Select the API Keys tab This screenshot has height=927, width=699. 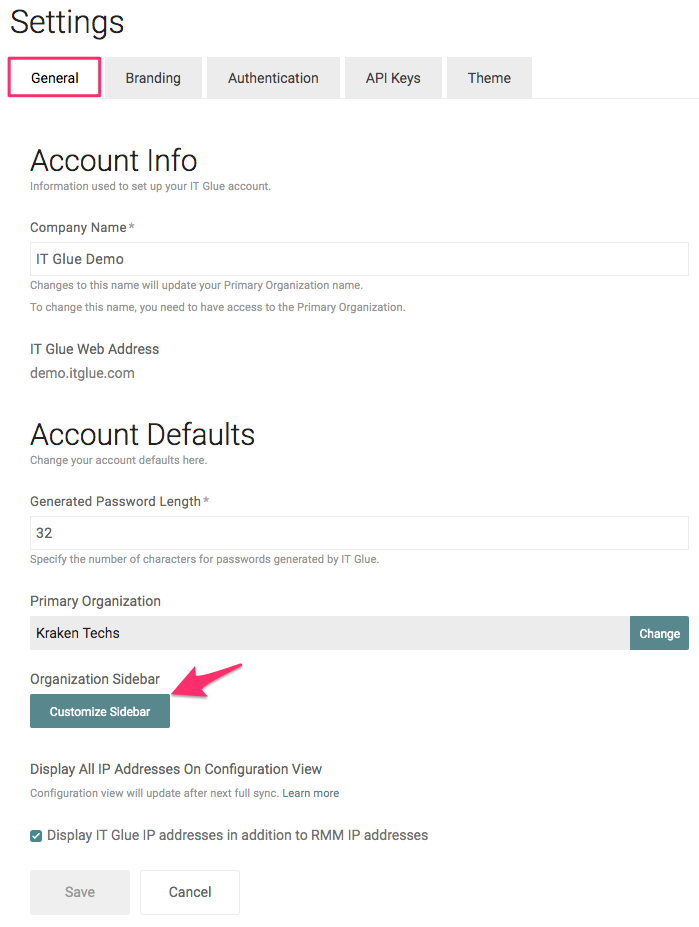tap(392, 77)
